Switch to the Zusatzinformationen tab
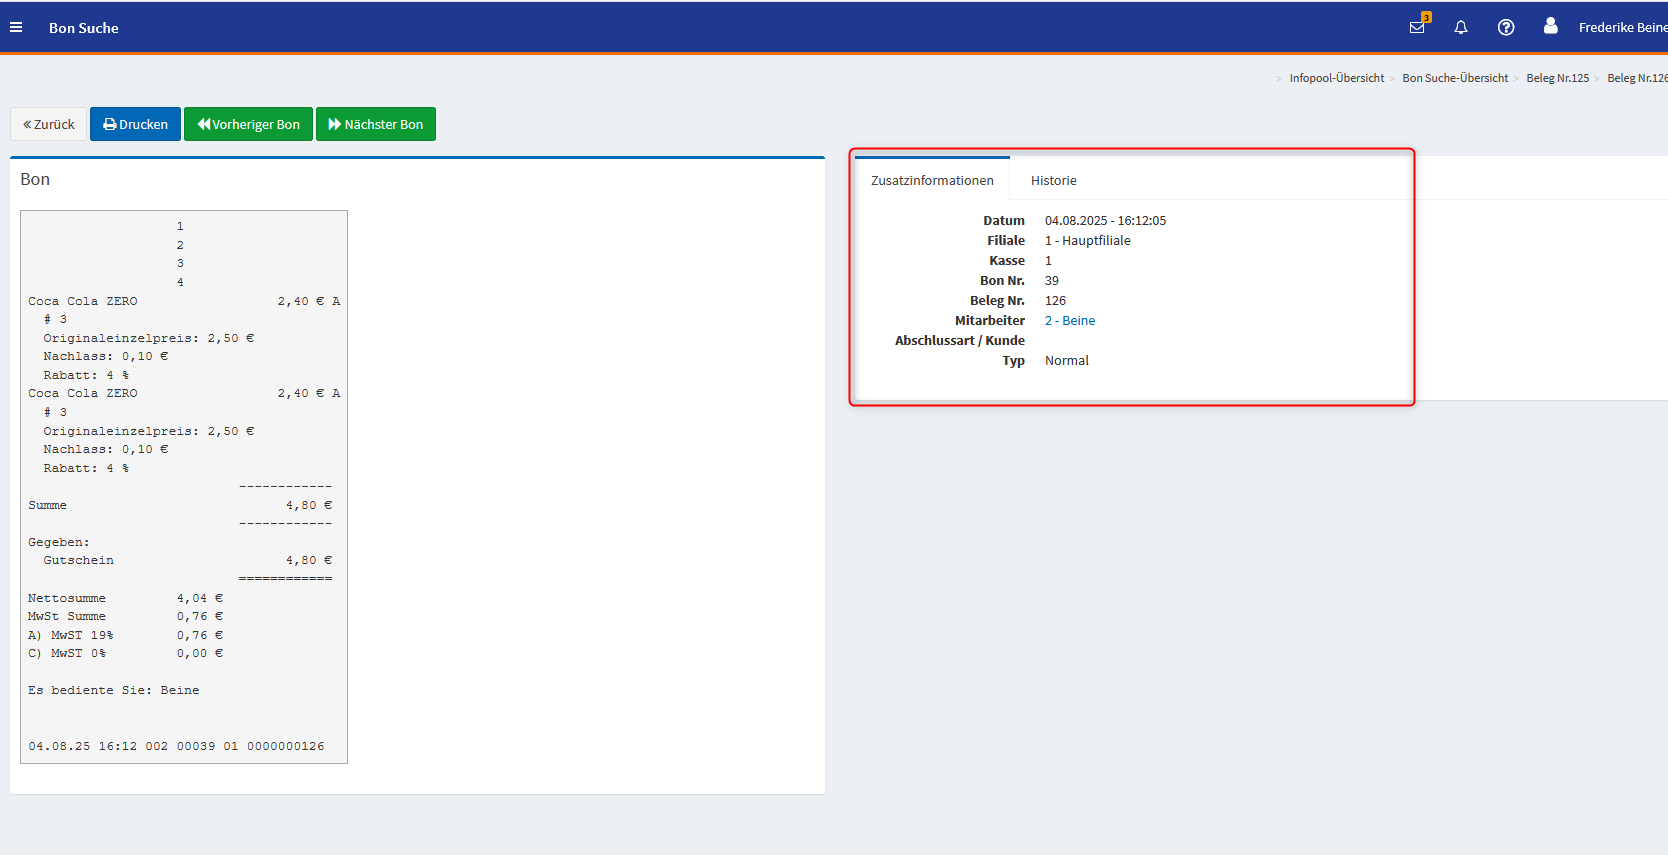This screenshot has width=1668, height=855. (x=932, y=181)
